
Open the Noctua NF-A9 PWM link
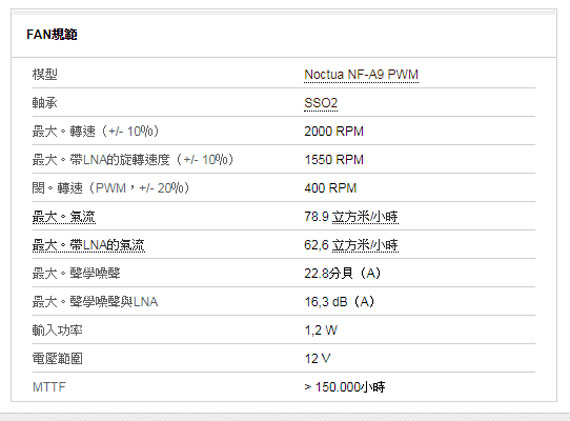pyautogui.click(x=361, y=75)
